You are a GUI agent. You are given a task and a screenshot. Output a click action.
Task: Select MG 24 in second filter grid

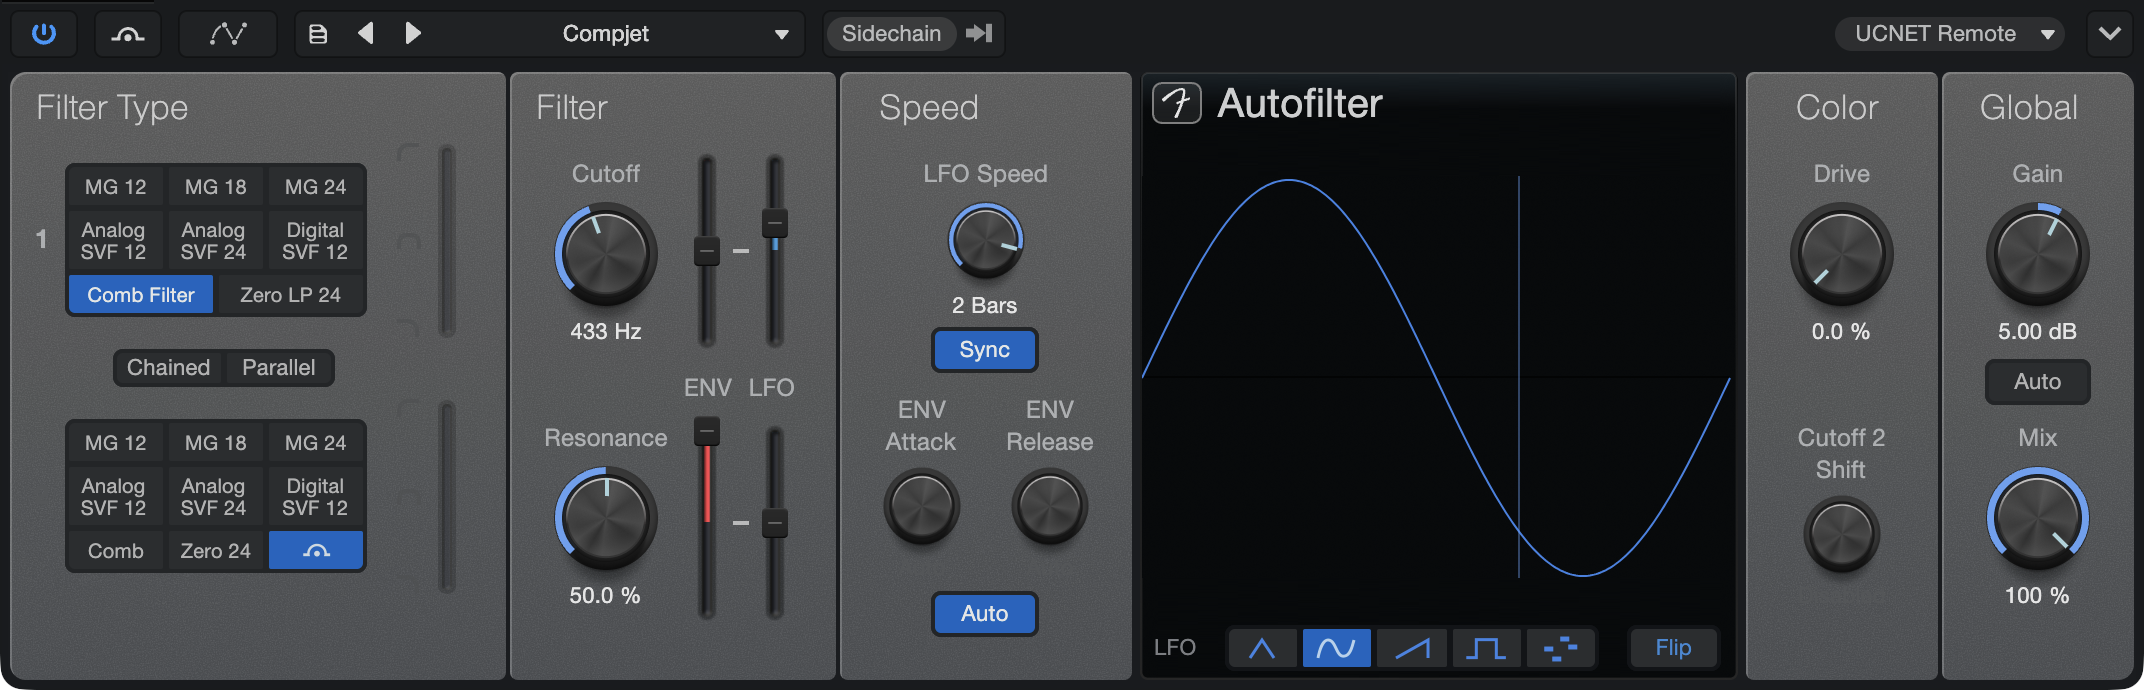click(x=315, y=443)
